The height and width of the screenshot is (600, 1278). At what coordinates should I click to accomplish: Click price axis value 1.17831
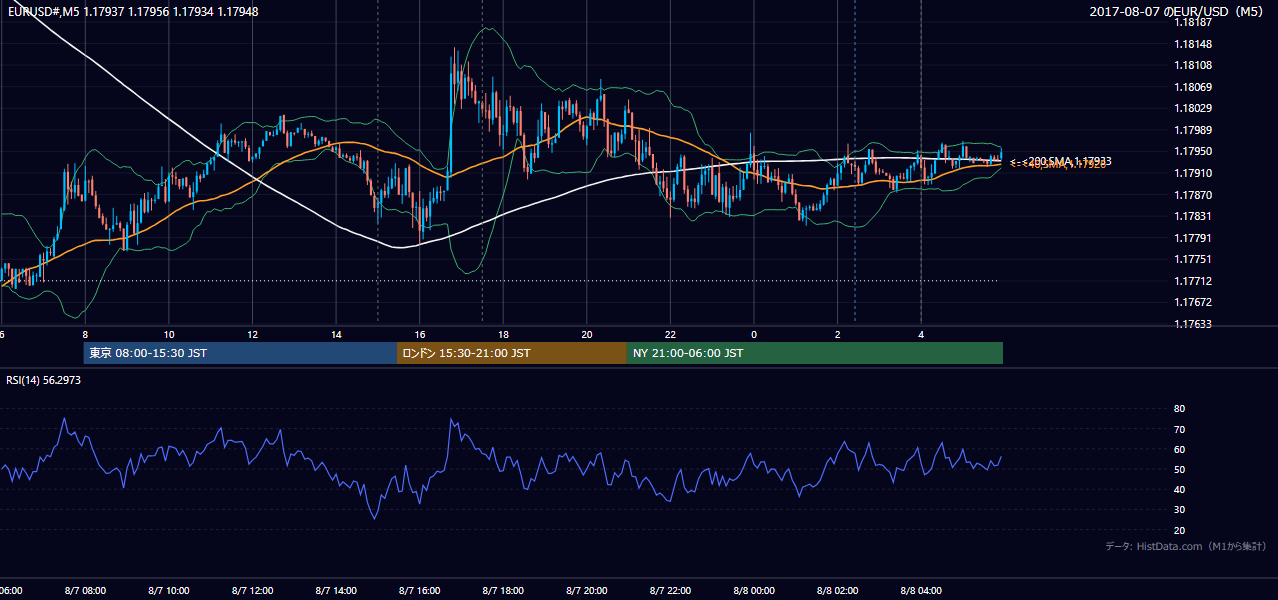coord(1192,216)
